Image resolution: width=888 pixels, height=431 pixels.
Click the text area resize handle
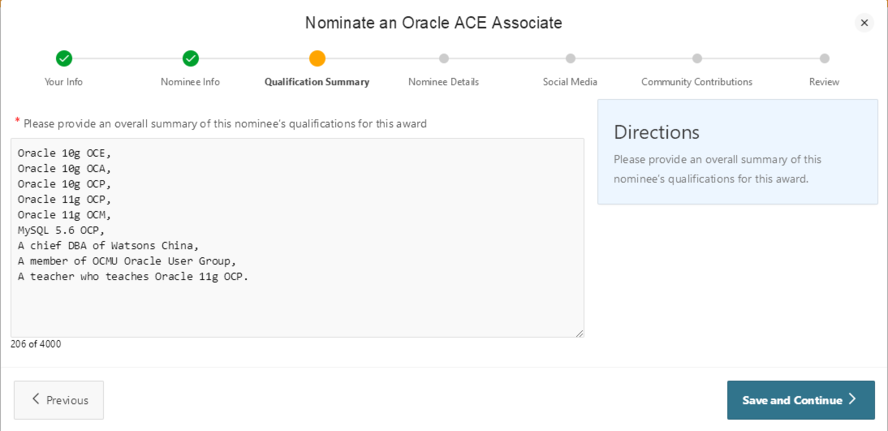click(579, 332)
